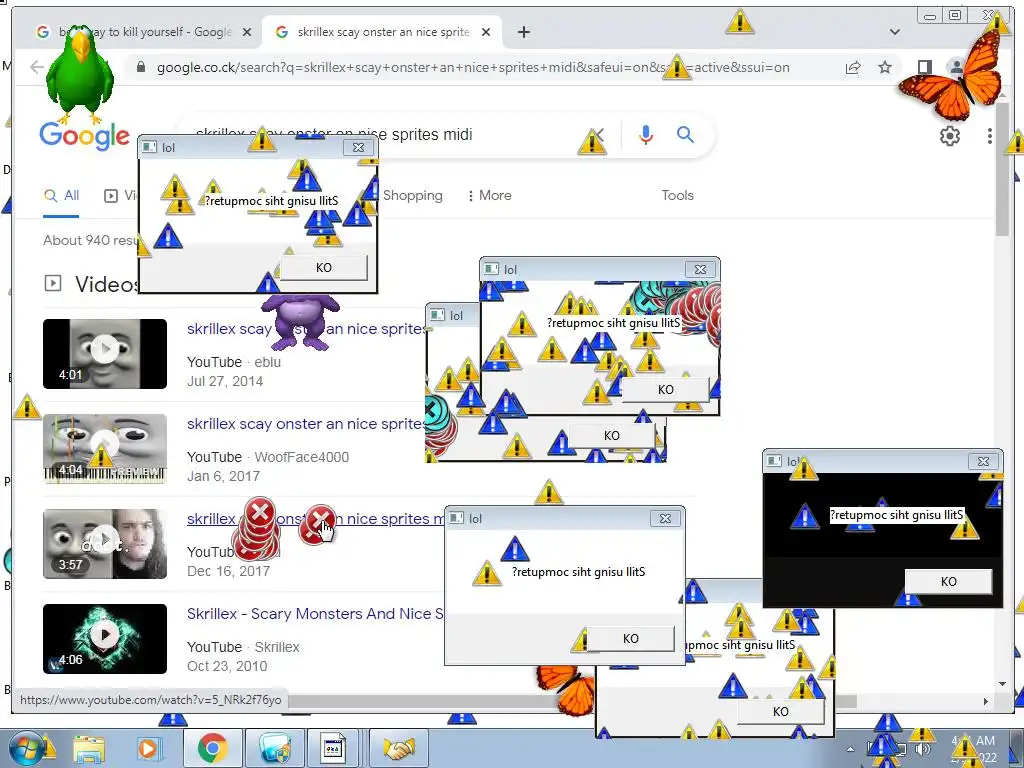Play the WoofFace4000 video thumbnail 4:04

pos(105,448)
